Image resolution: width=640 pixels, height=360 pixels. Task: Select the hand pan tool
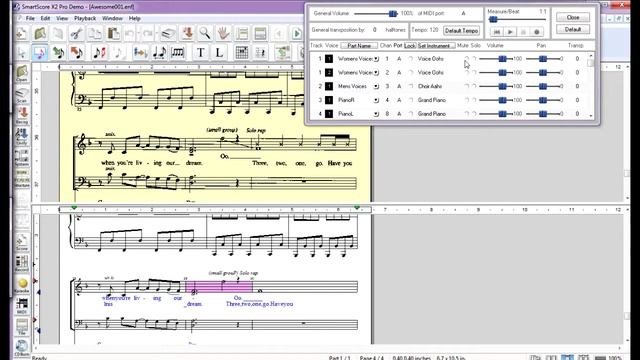click(x=223, y=33)
